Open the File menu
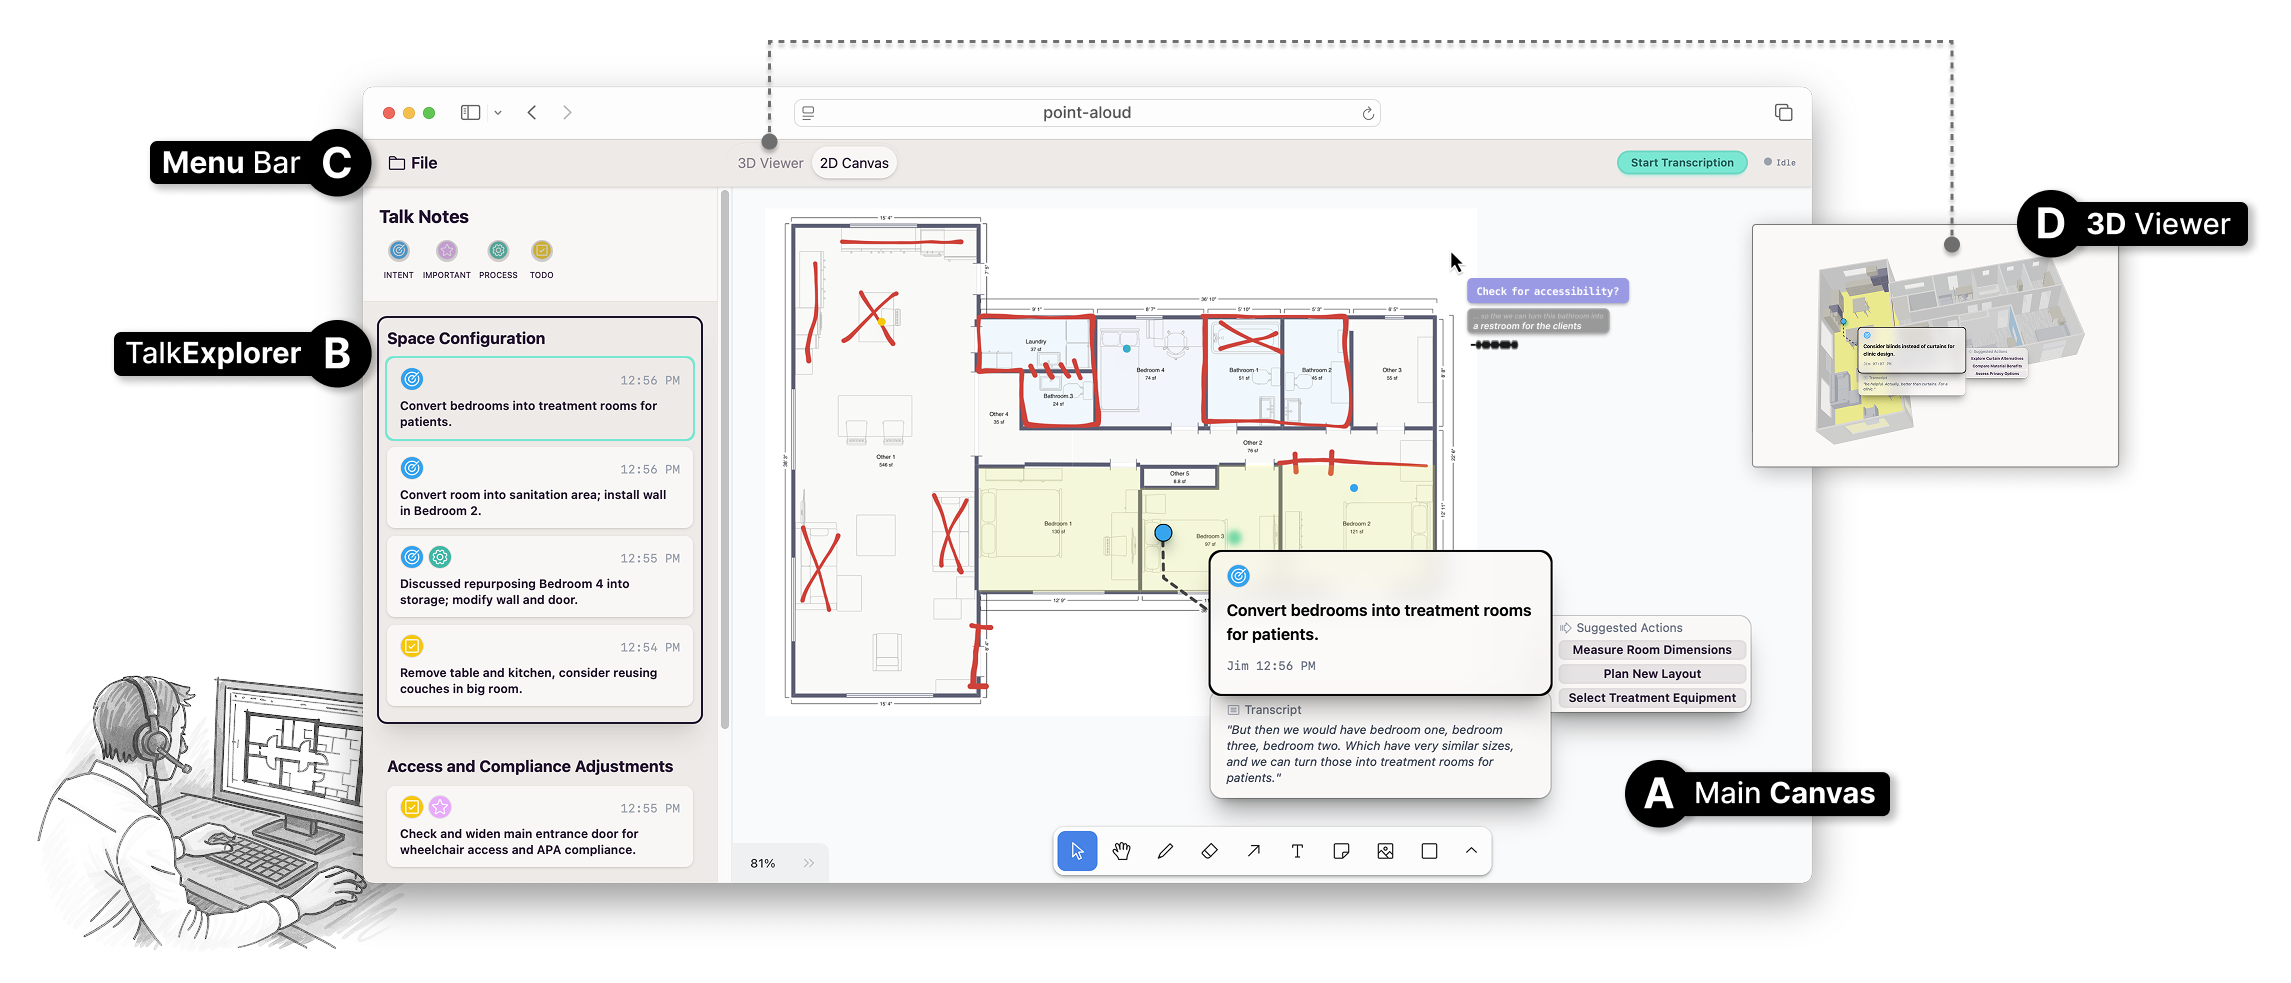 (413, 163)
